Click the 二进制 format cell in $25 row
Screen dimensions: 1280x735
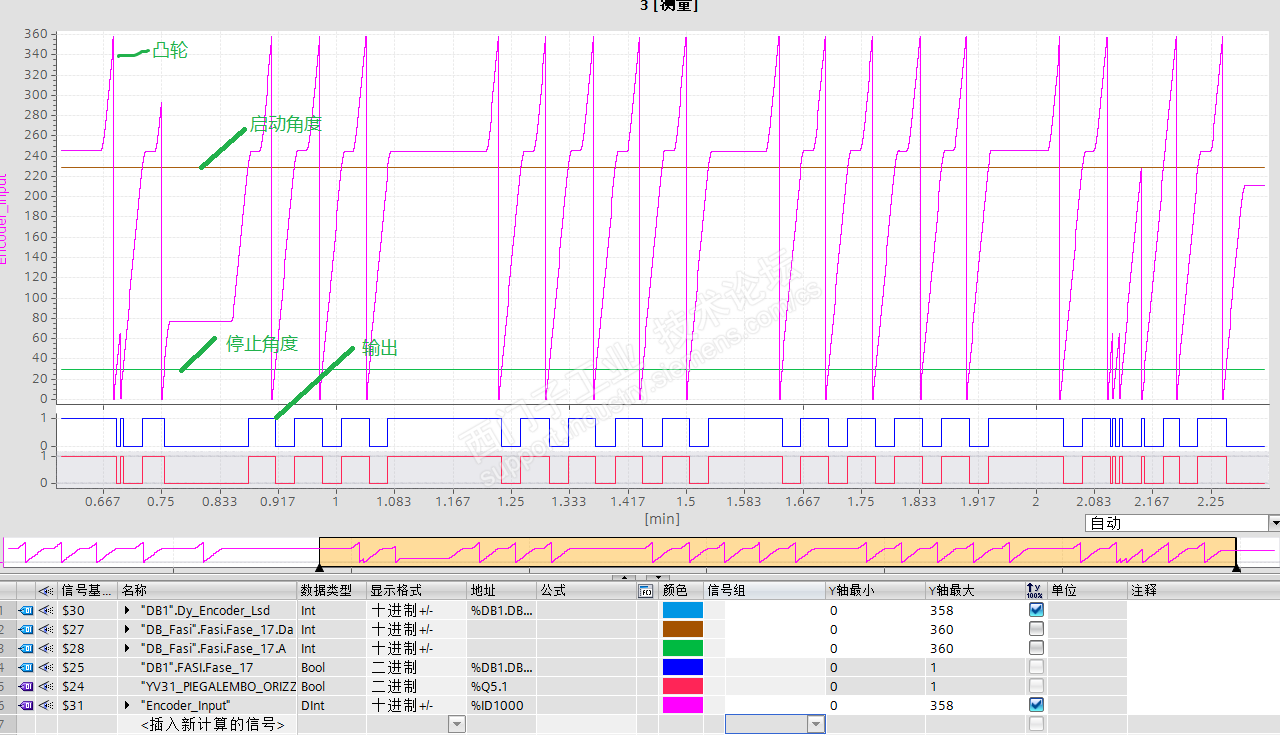coord(417,667)
